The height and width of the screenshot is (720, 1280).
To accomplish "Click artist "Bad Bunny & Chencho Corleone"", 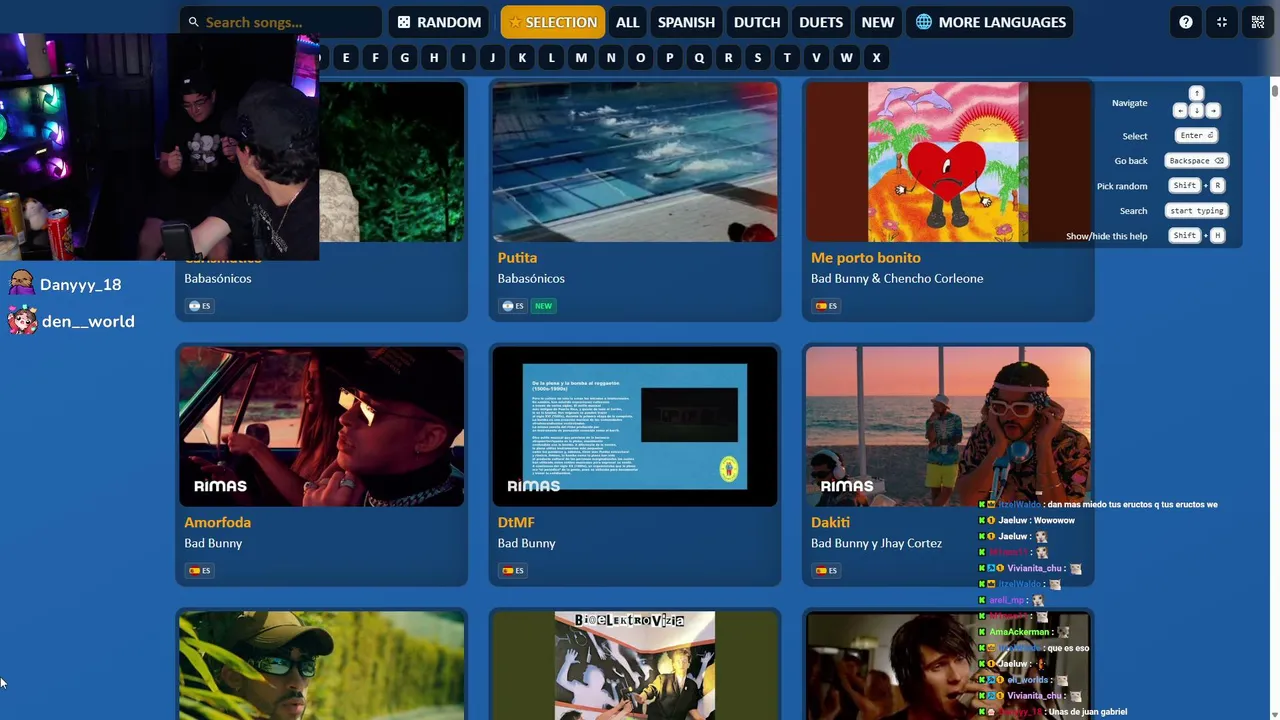I will [x=897, y=279].
